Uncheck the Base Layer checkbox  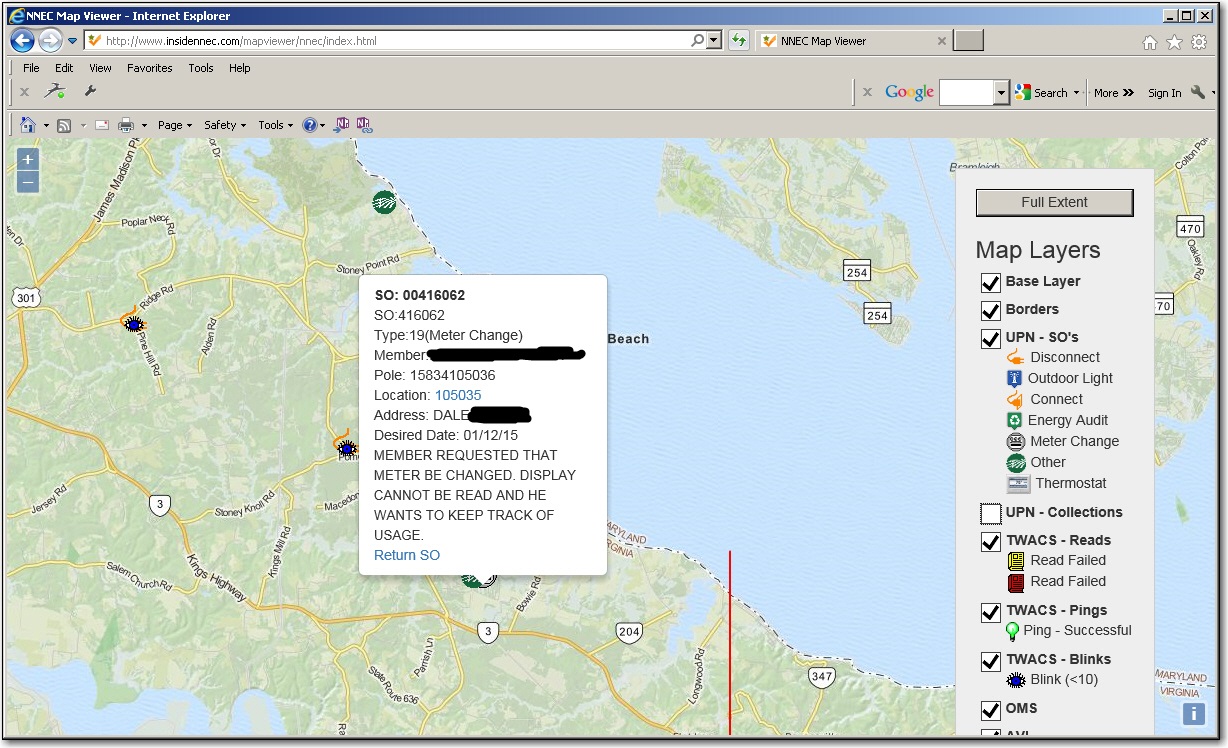pos(990,283)
